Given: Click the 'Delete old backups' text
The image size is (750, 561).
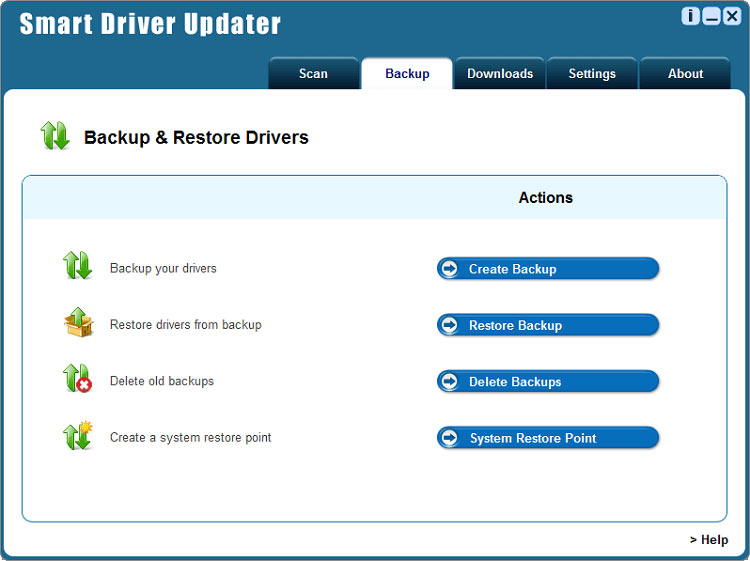Looking at the screenshot, I should (x=162, y=381).
